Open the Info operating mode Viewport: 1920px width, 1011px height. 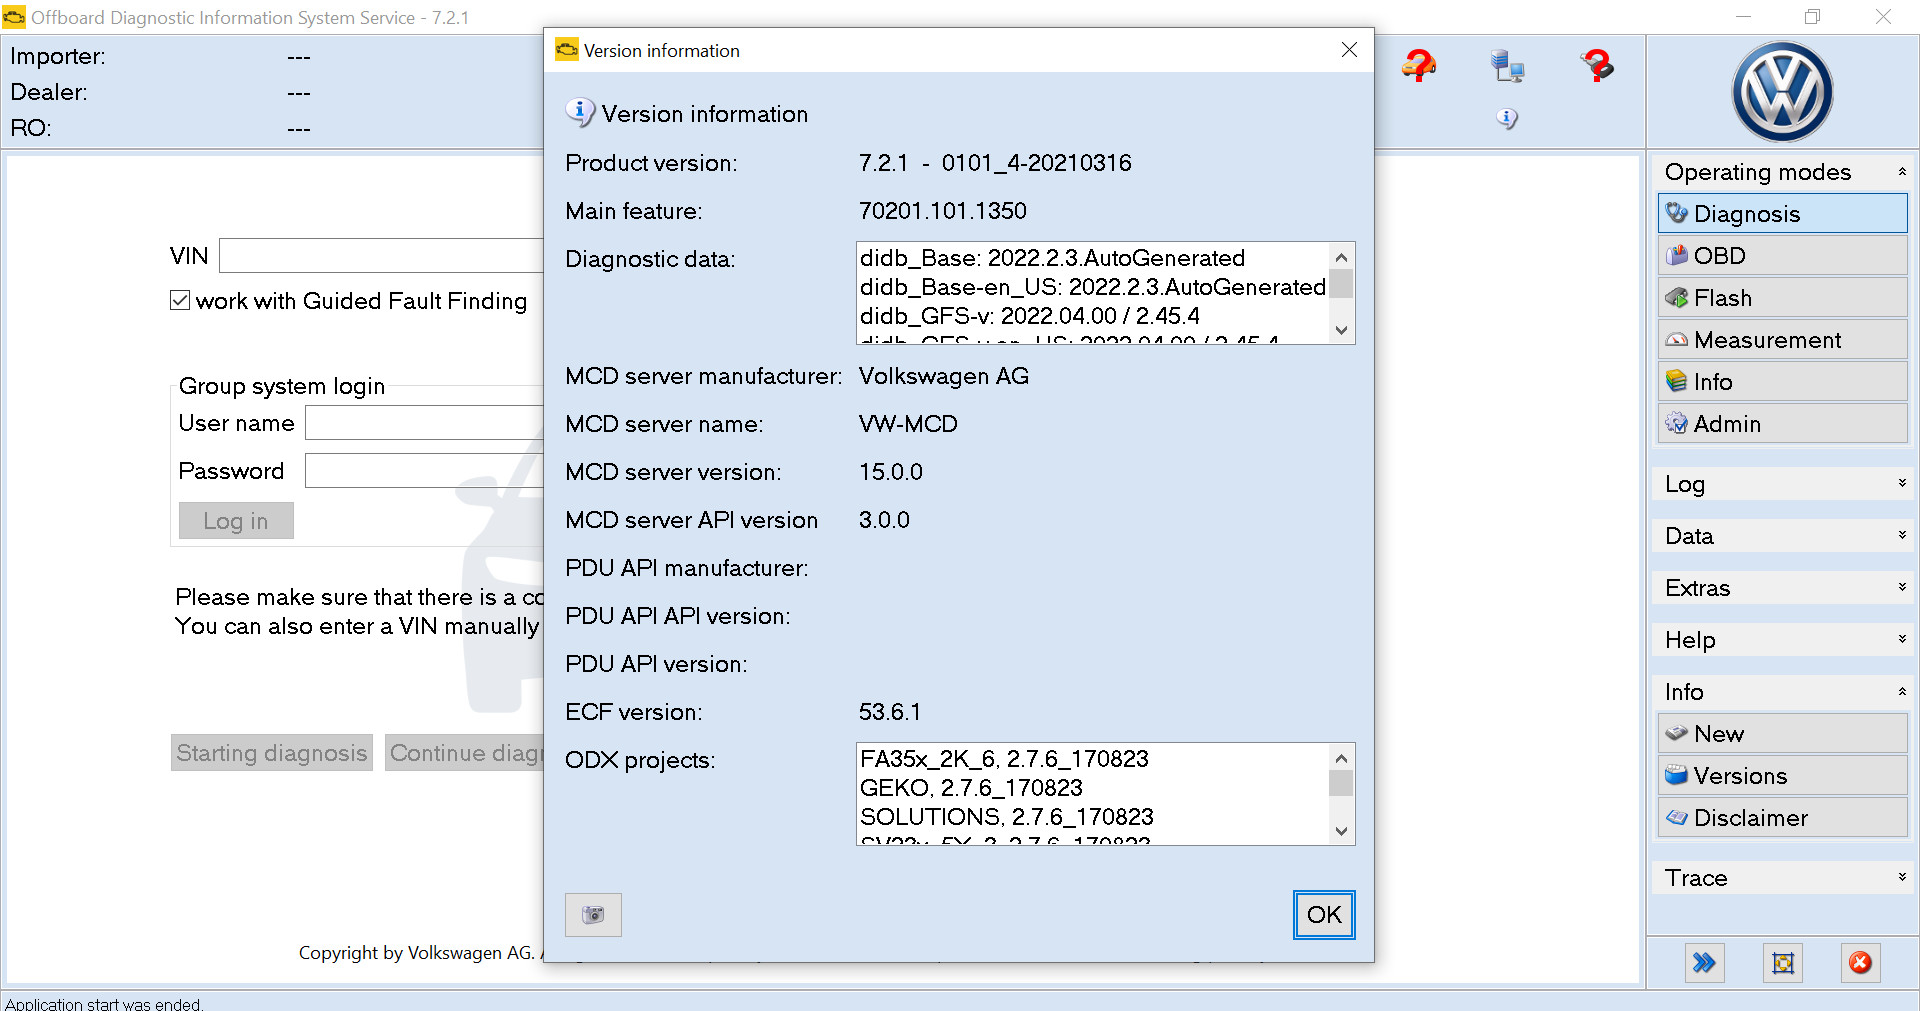pyautogui.click(x=1782, y=381)
